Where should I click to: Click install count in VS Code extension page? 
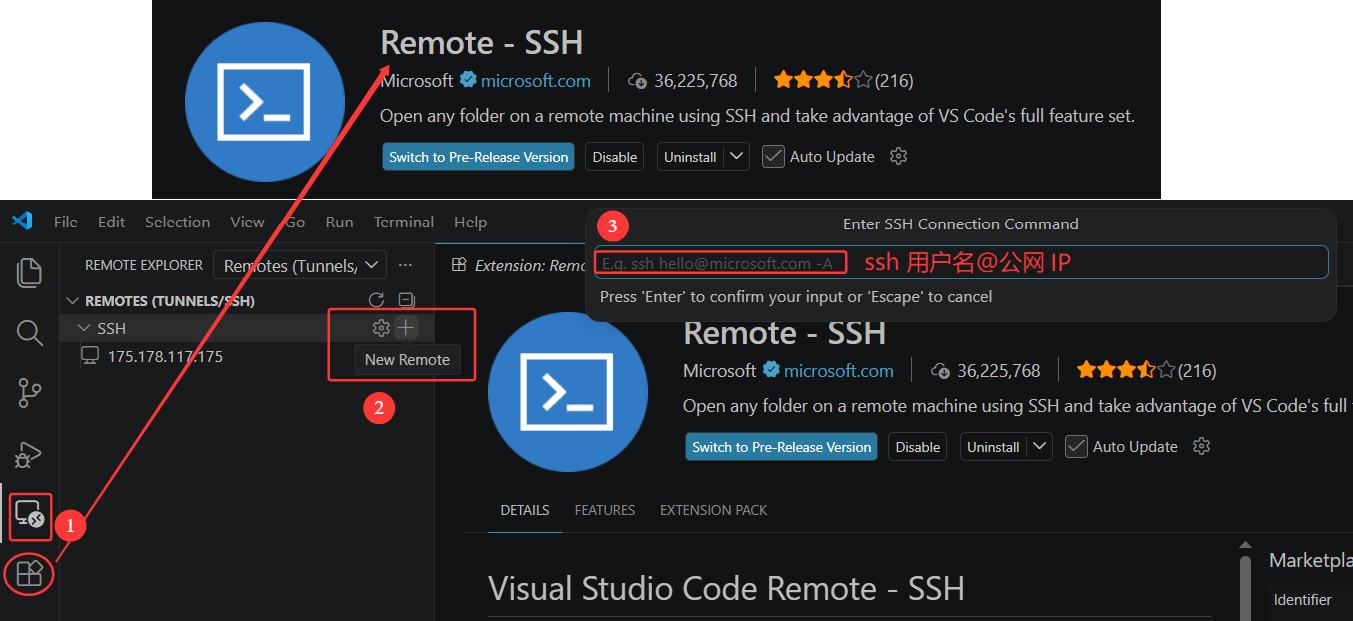pos(985,371)
